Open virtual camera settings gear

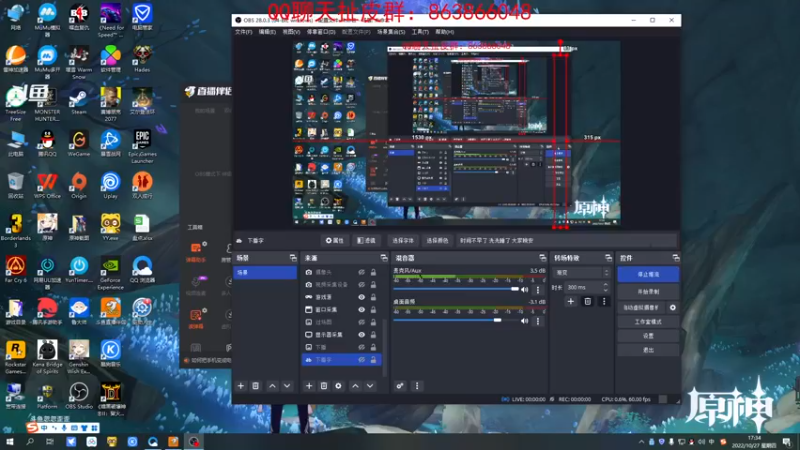[x=673, y=308]
